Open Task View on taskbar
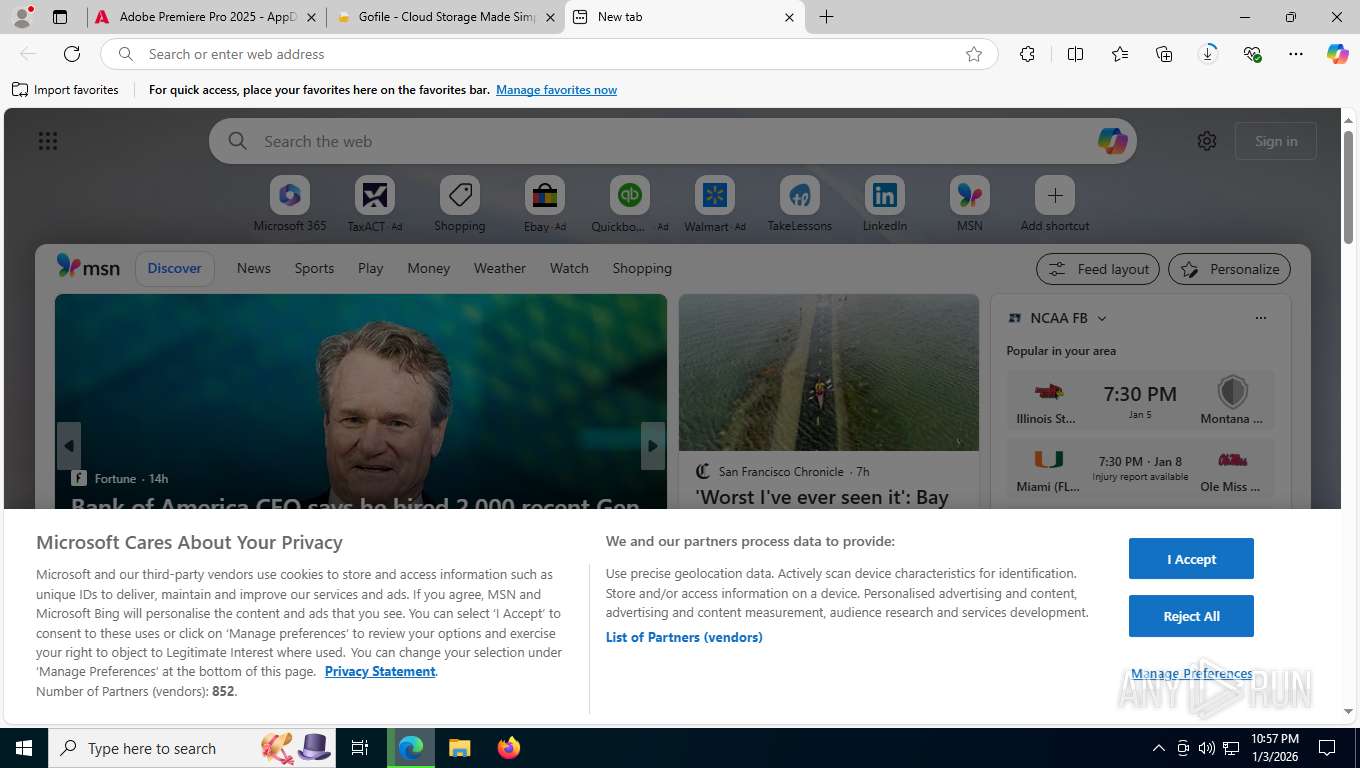 [360, 748]
